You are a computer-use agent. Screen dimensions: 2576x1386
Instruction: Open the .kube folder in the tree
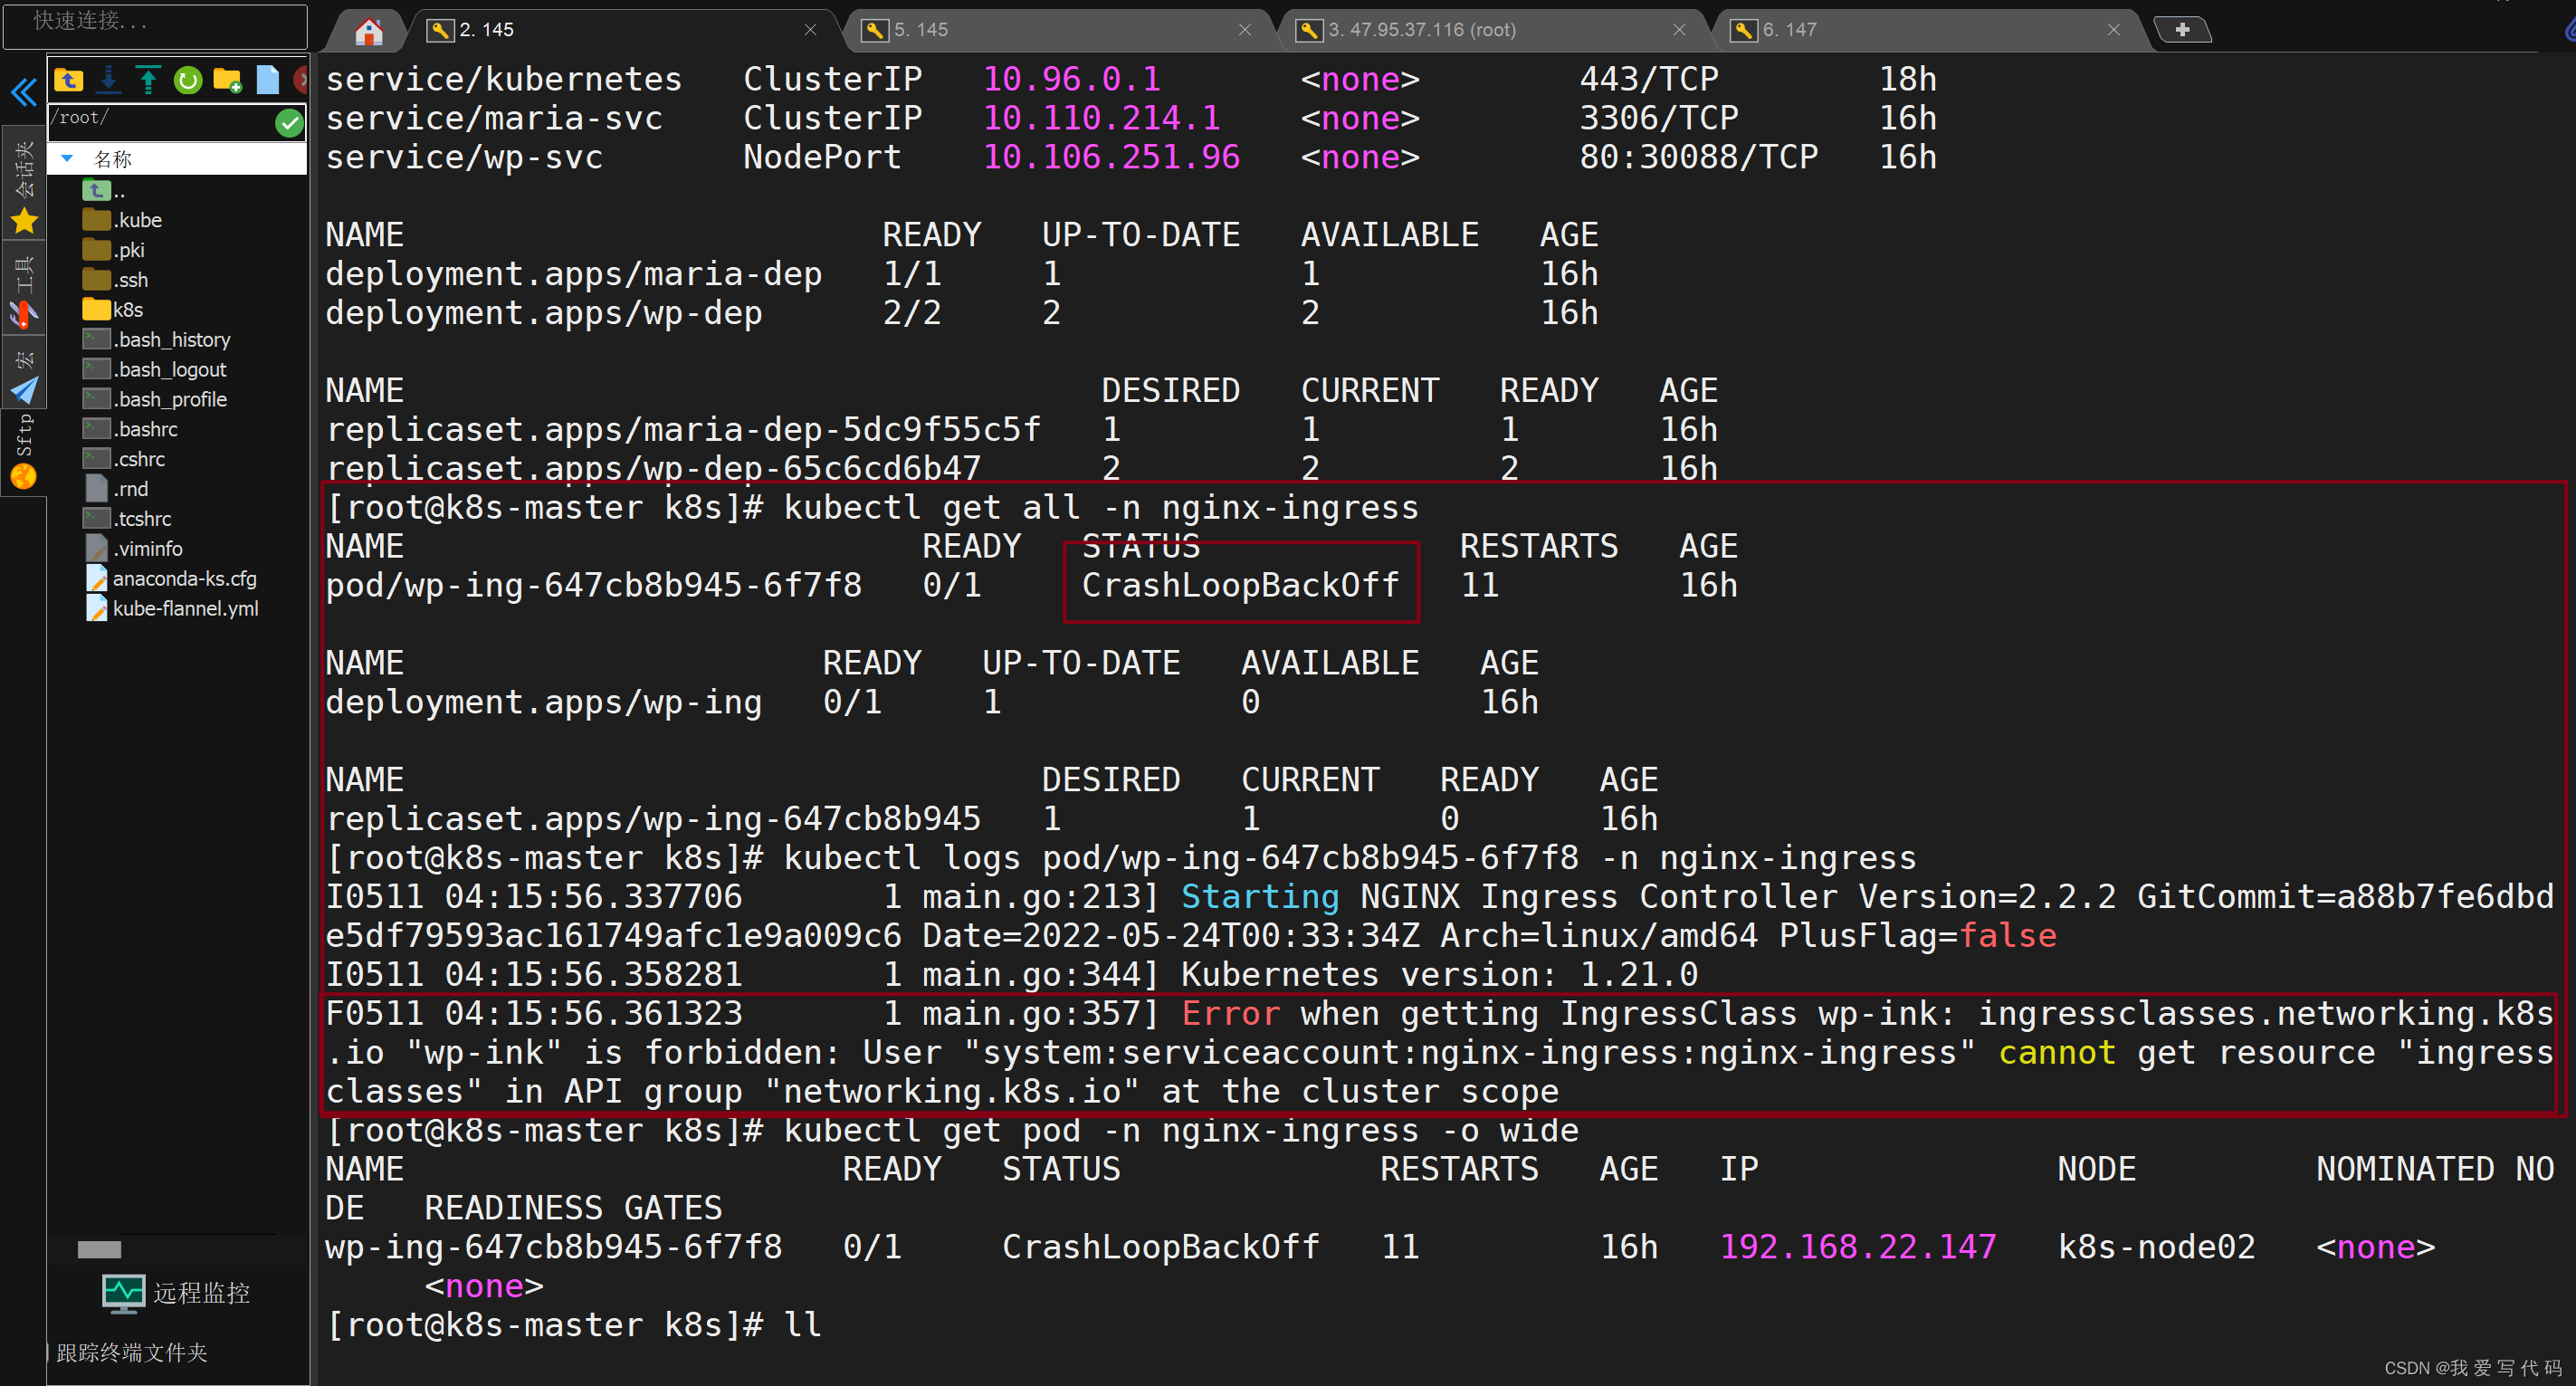tap(136, 220)
